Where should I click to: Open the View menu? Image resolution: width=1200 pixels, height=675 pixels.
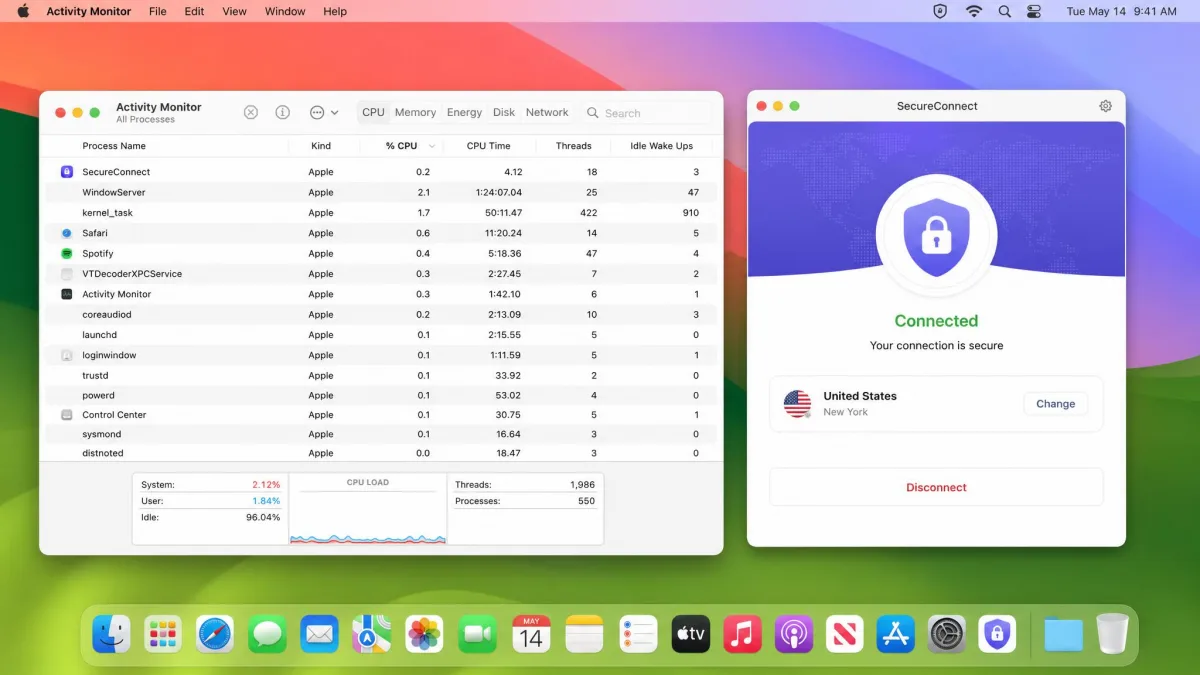click(x=234, y=11)
